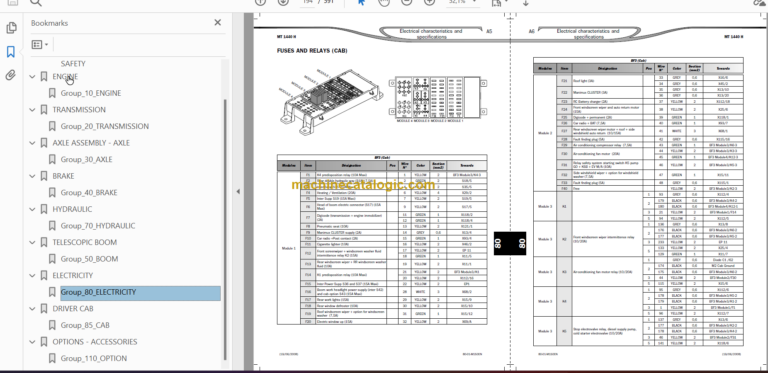Click the search magnifier icon

tap(36, 3)
